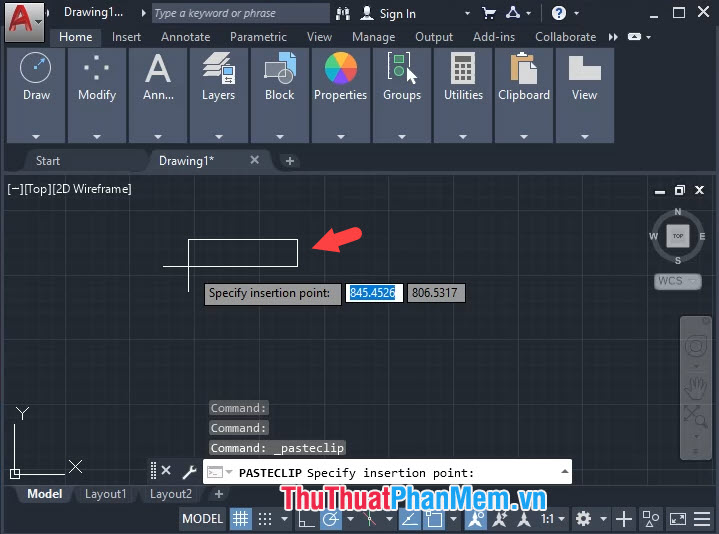
Task: Switch to the Annotate ribbon tab
Action: click(185, 37)
